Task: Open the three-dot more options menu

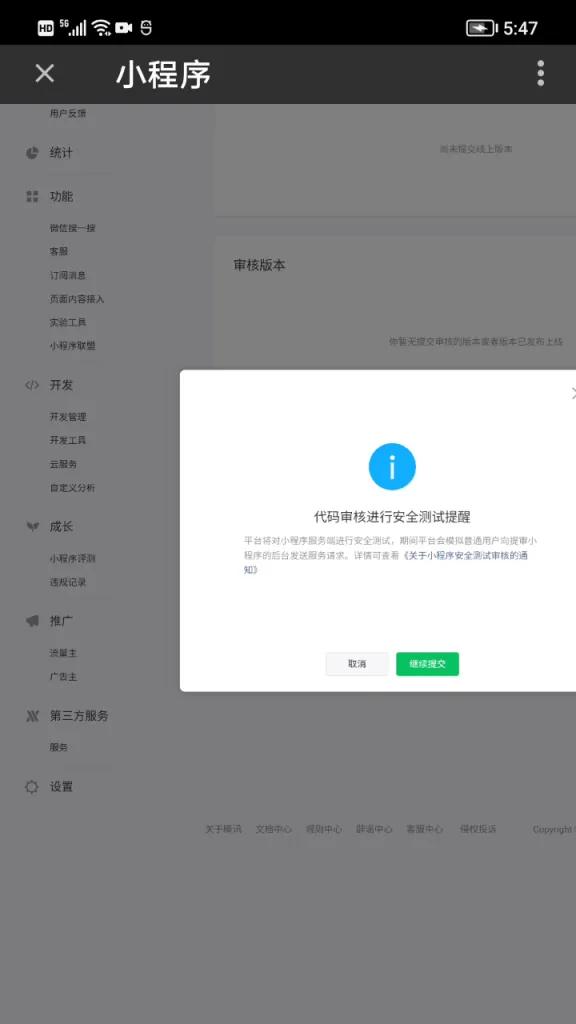Action: tap(540, 73)
